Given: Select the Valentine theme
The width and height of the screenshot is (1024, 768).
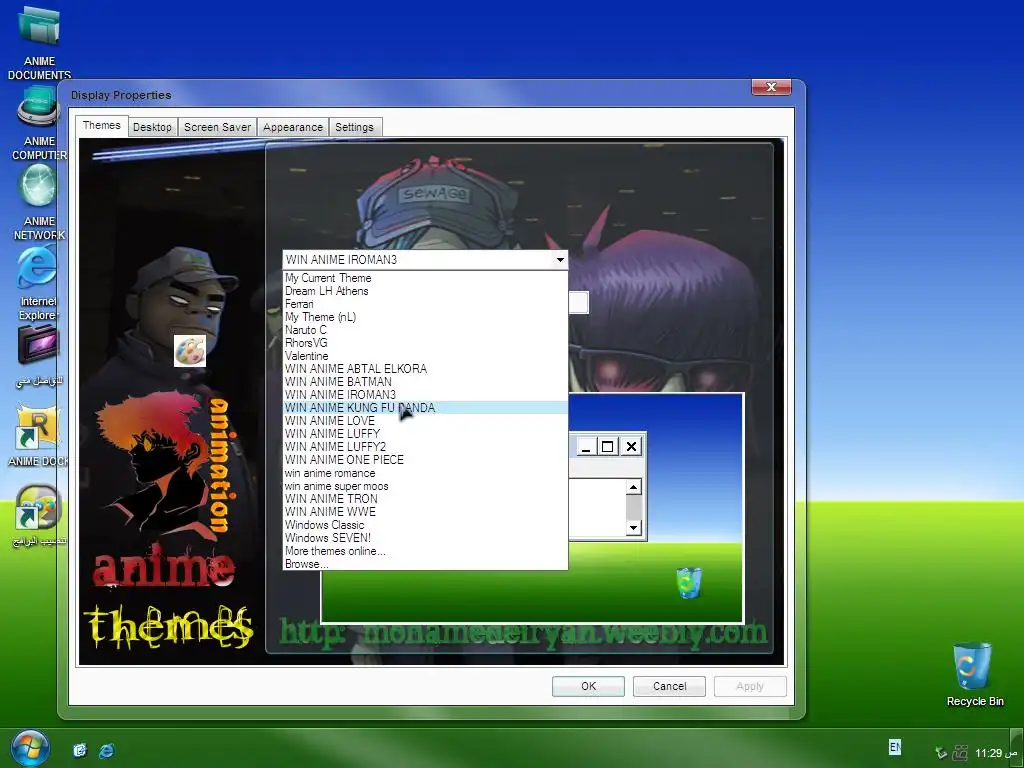Looking at the screenshot, I should tap(425, 356).
